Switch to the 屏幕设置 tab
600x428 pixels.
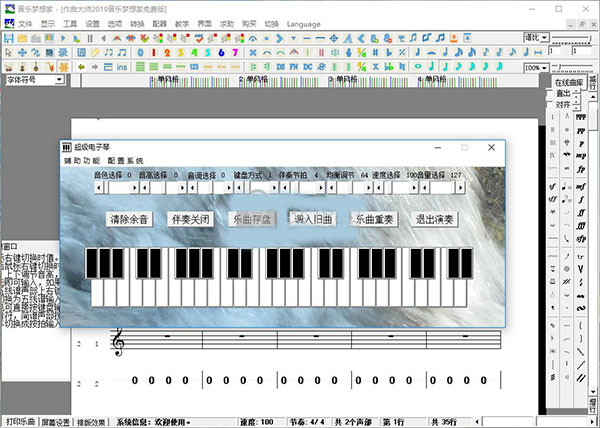click(55, 422)
